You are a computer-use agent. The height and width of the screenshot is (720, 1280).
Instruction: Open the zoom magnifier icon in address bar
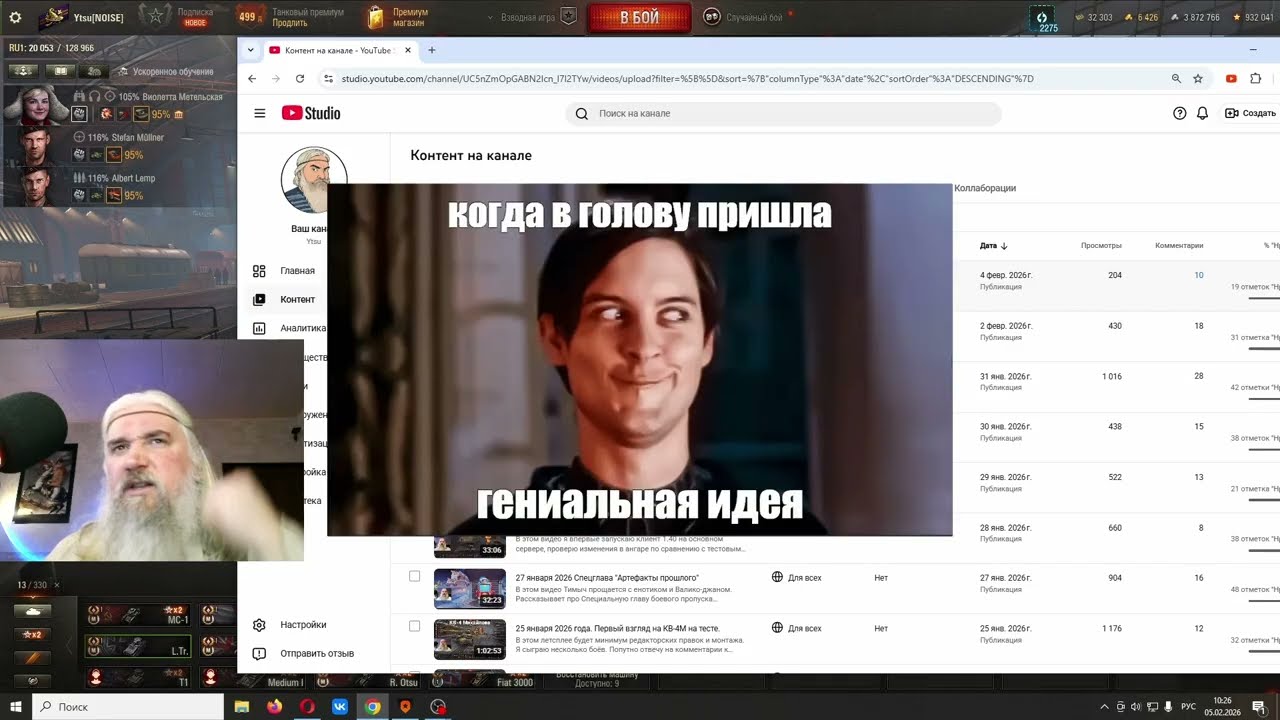(1176, 78)
